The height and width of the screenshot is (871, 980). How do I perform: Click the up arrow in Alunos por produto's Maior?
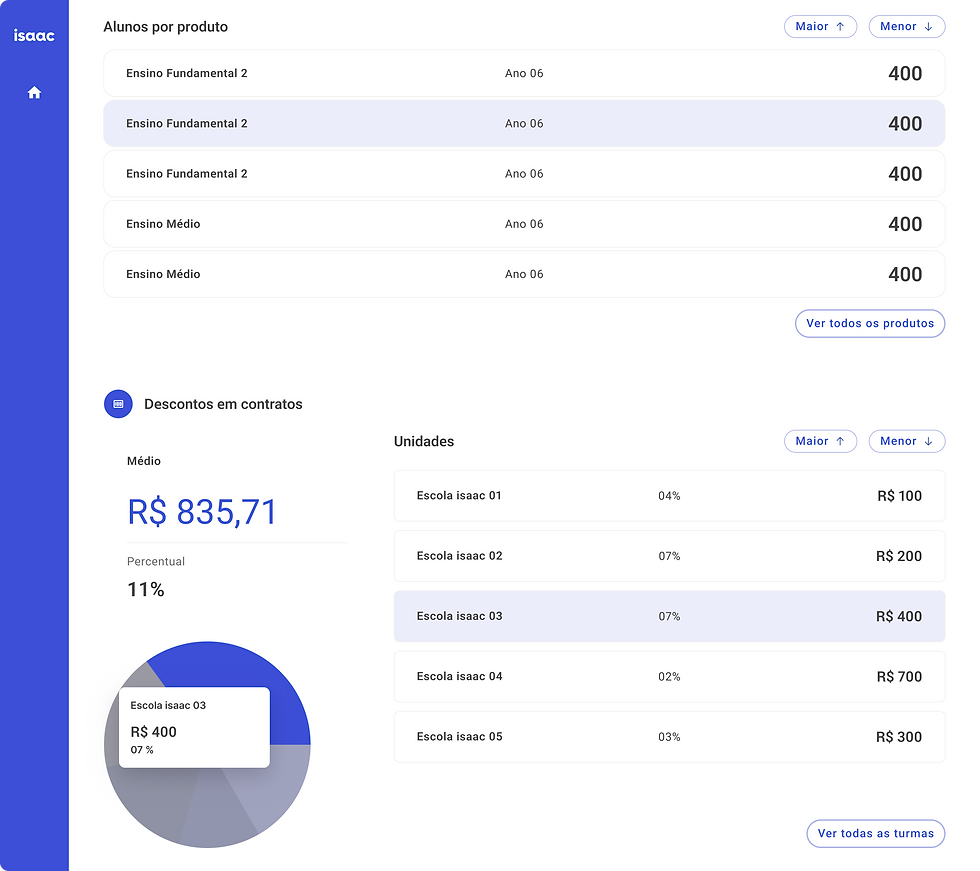click(840, 27)
